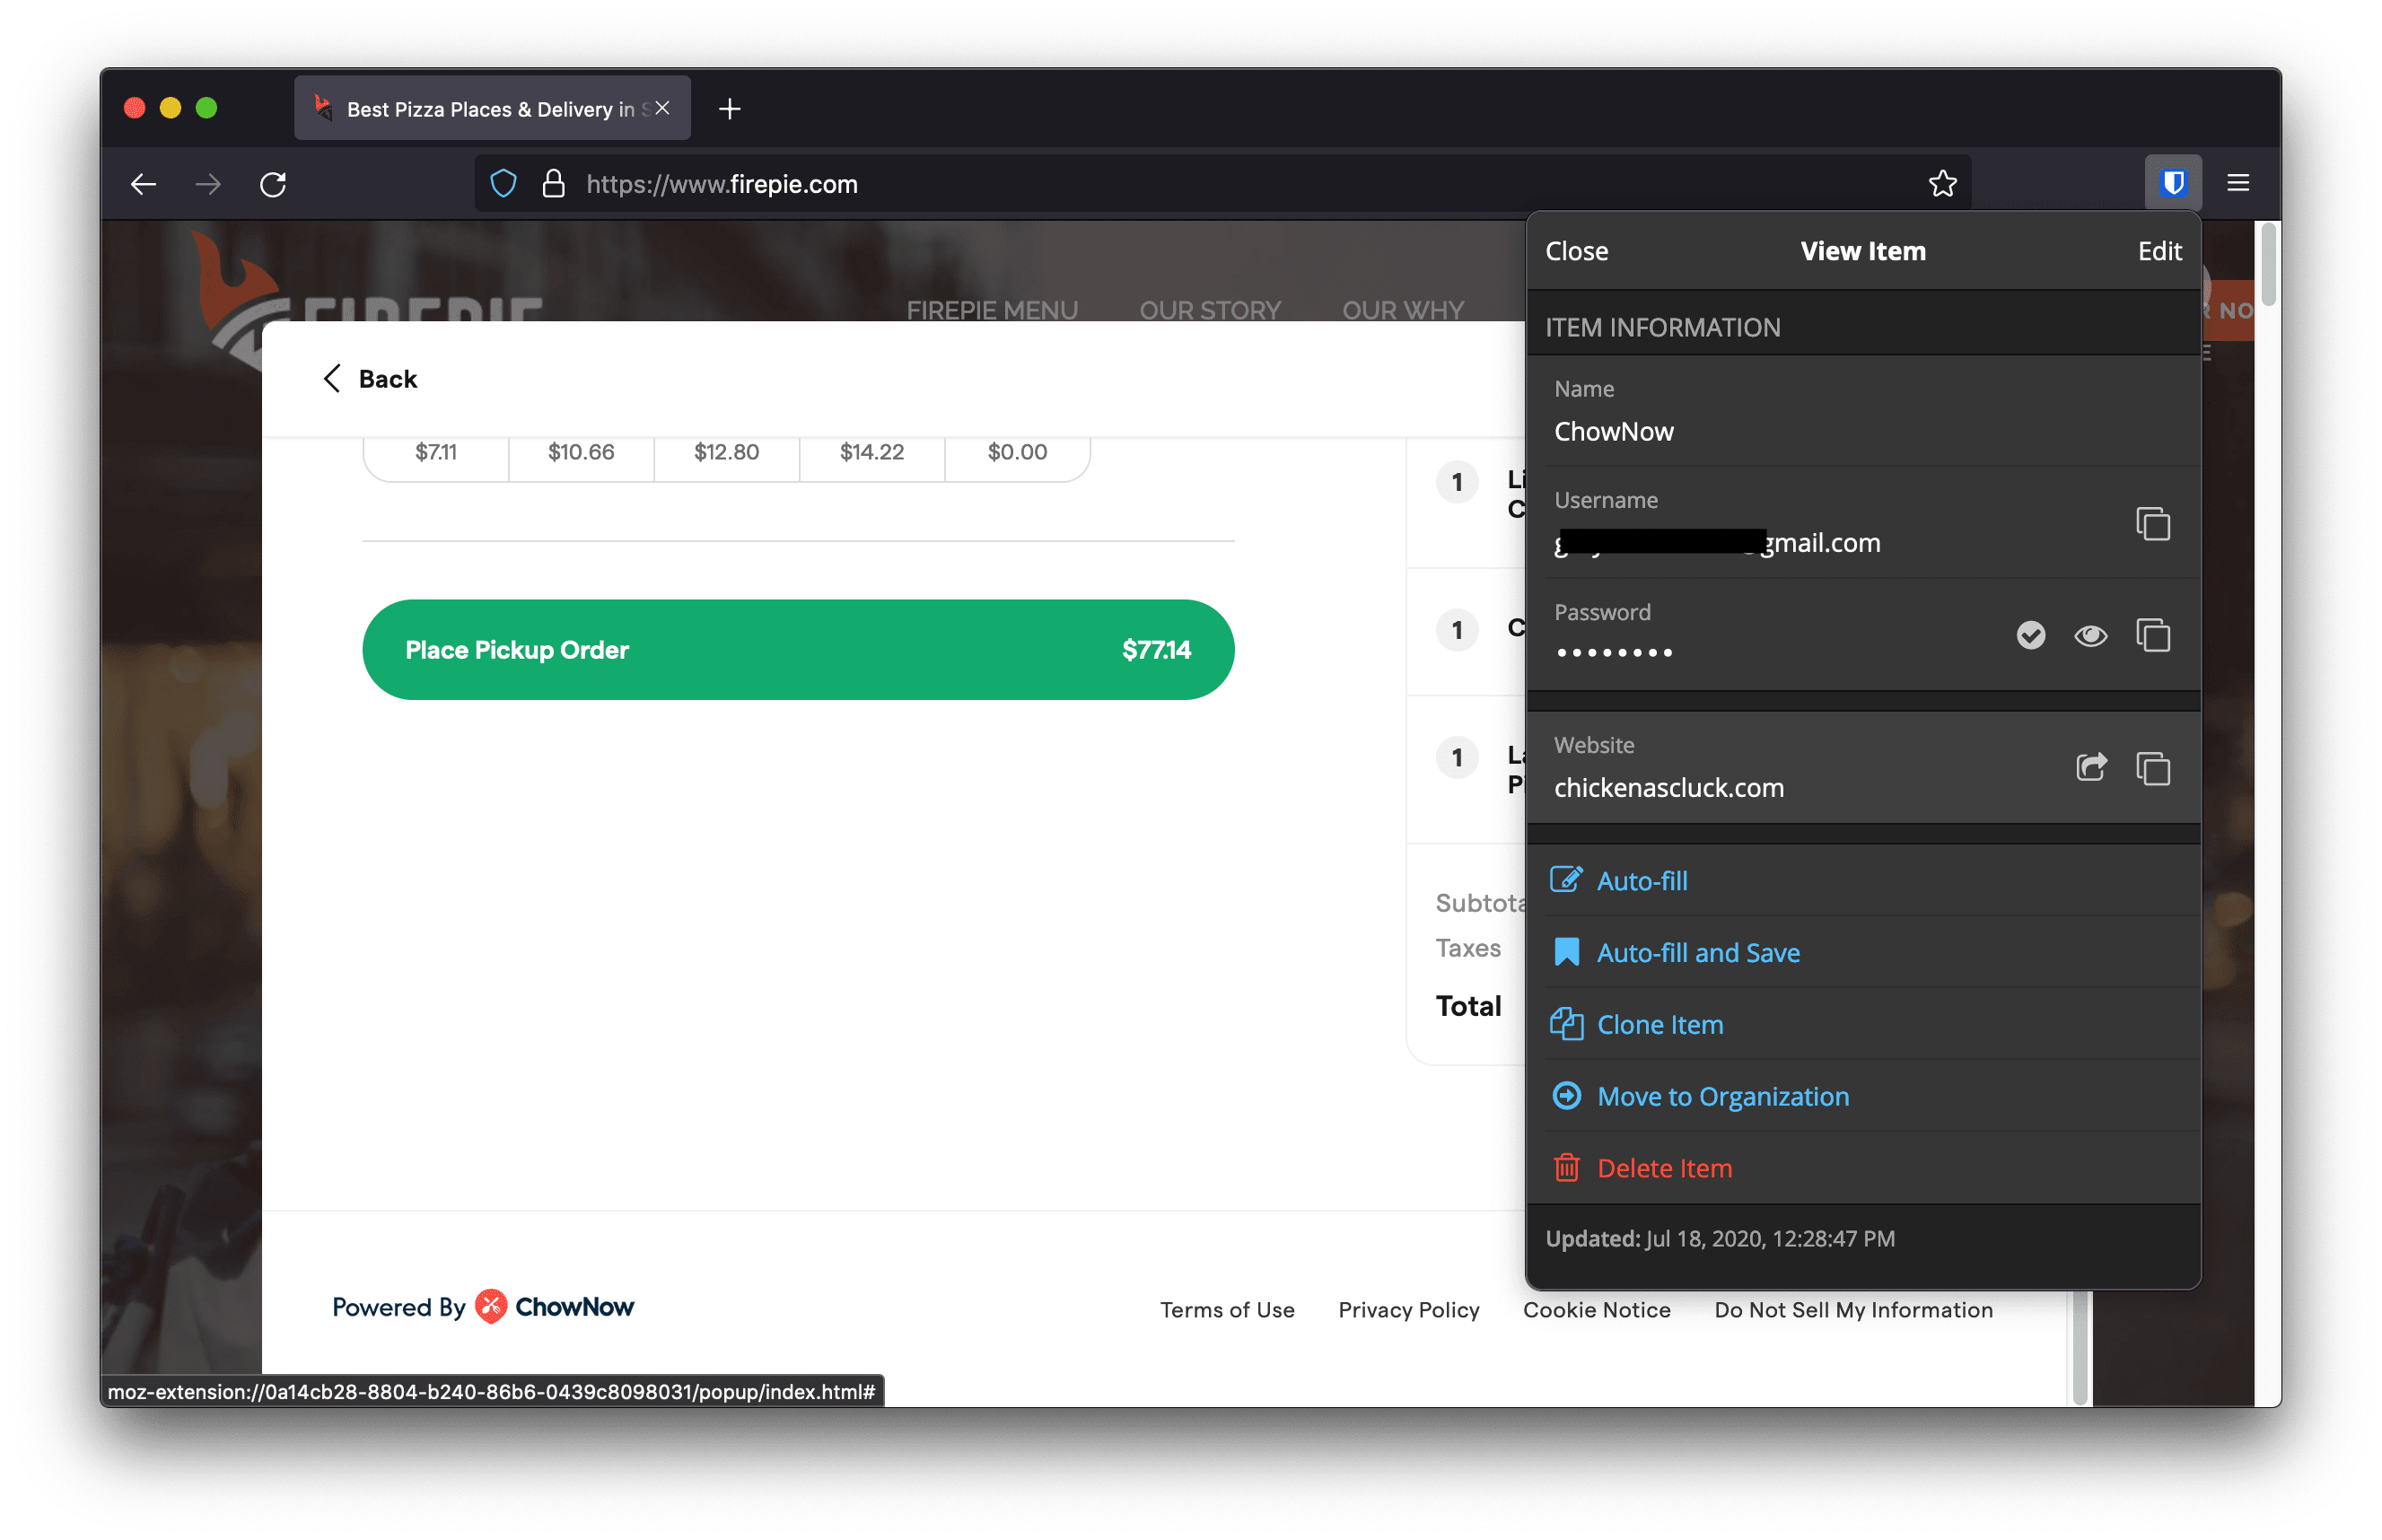Screen dimensions: 2382x1540
Task: Copy the username with its copy icon
Action: click(2152, 523)
